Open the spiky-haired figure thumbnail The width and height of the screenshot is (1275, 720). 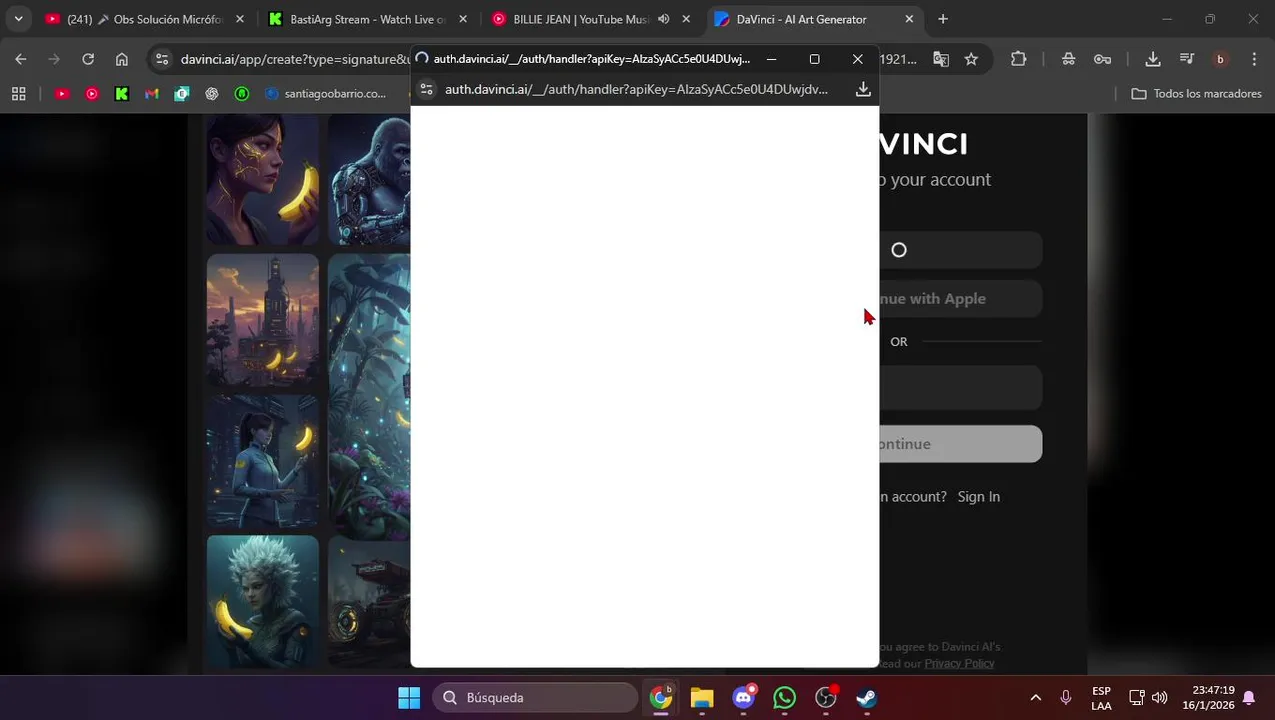pyautogui.click(x=263, y=601)
